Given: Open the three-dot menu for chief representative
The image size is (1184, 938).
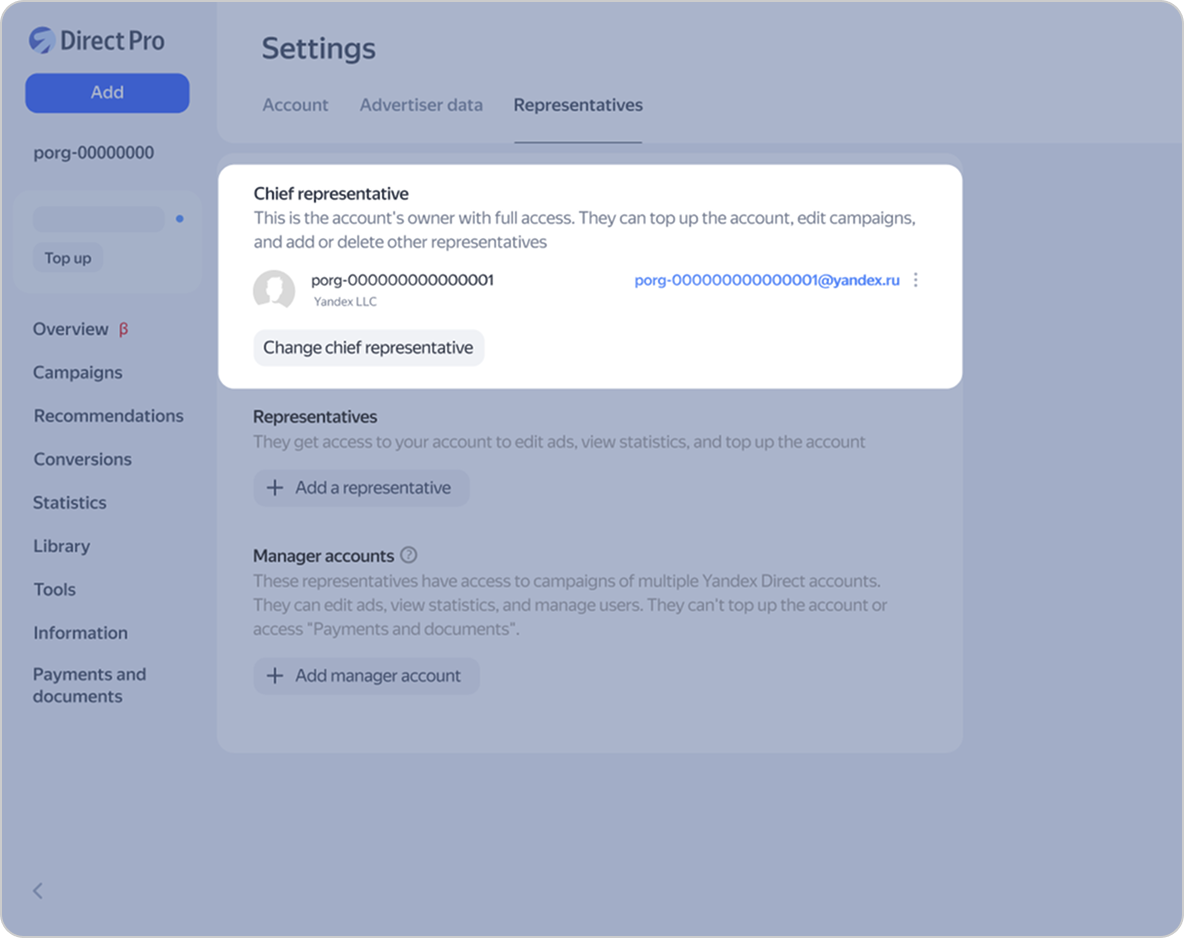Looking at the screenshot, I should click(x=915, y=280).
